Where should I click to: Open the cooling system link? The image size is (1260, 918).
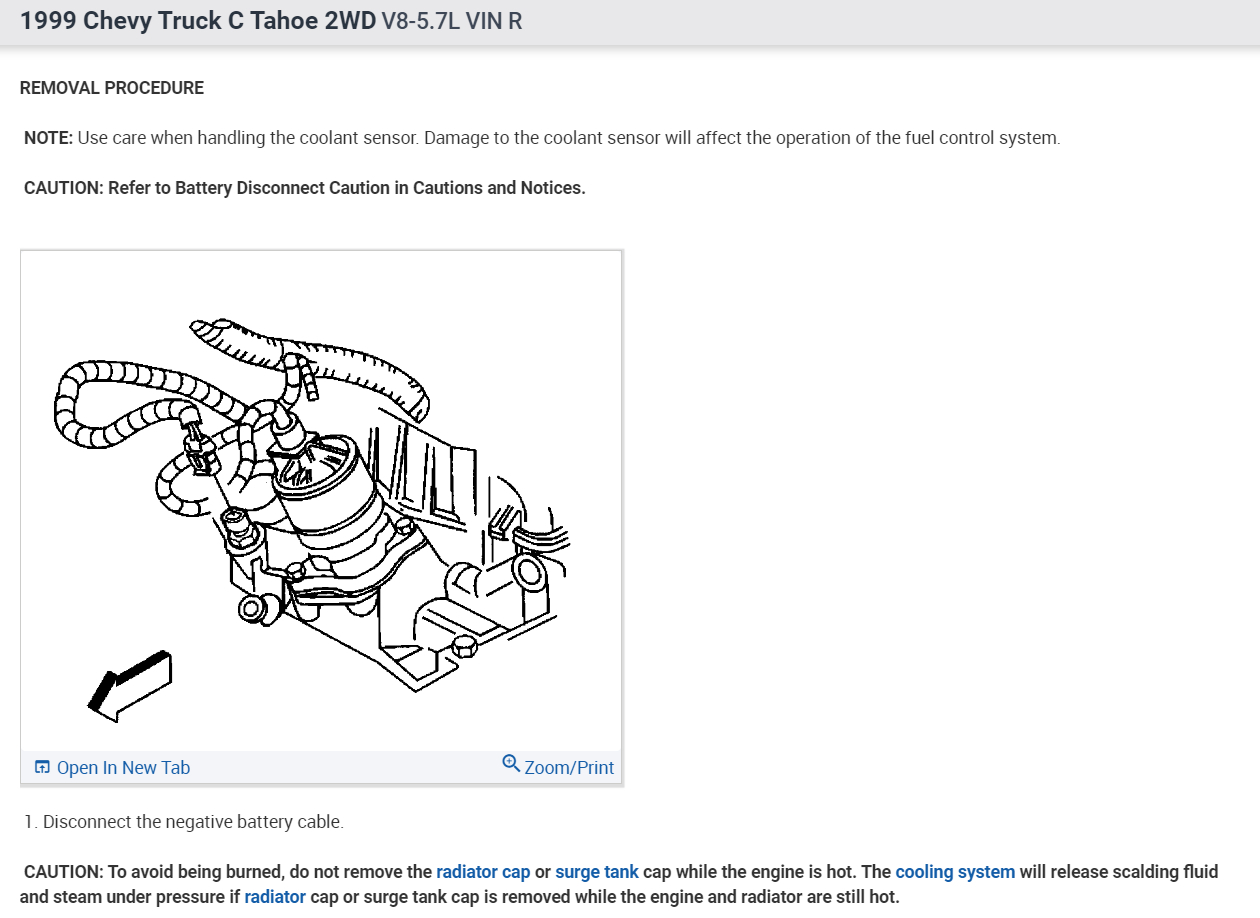pos(955,872)
